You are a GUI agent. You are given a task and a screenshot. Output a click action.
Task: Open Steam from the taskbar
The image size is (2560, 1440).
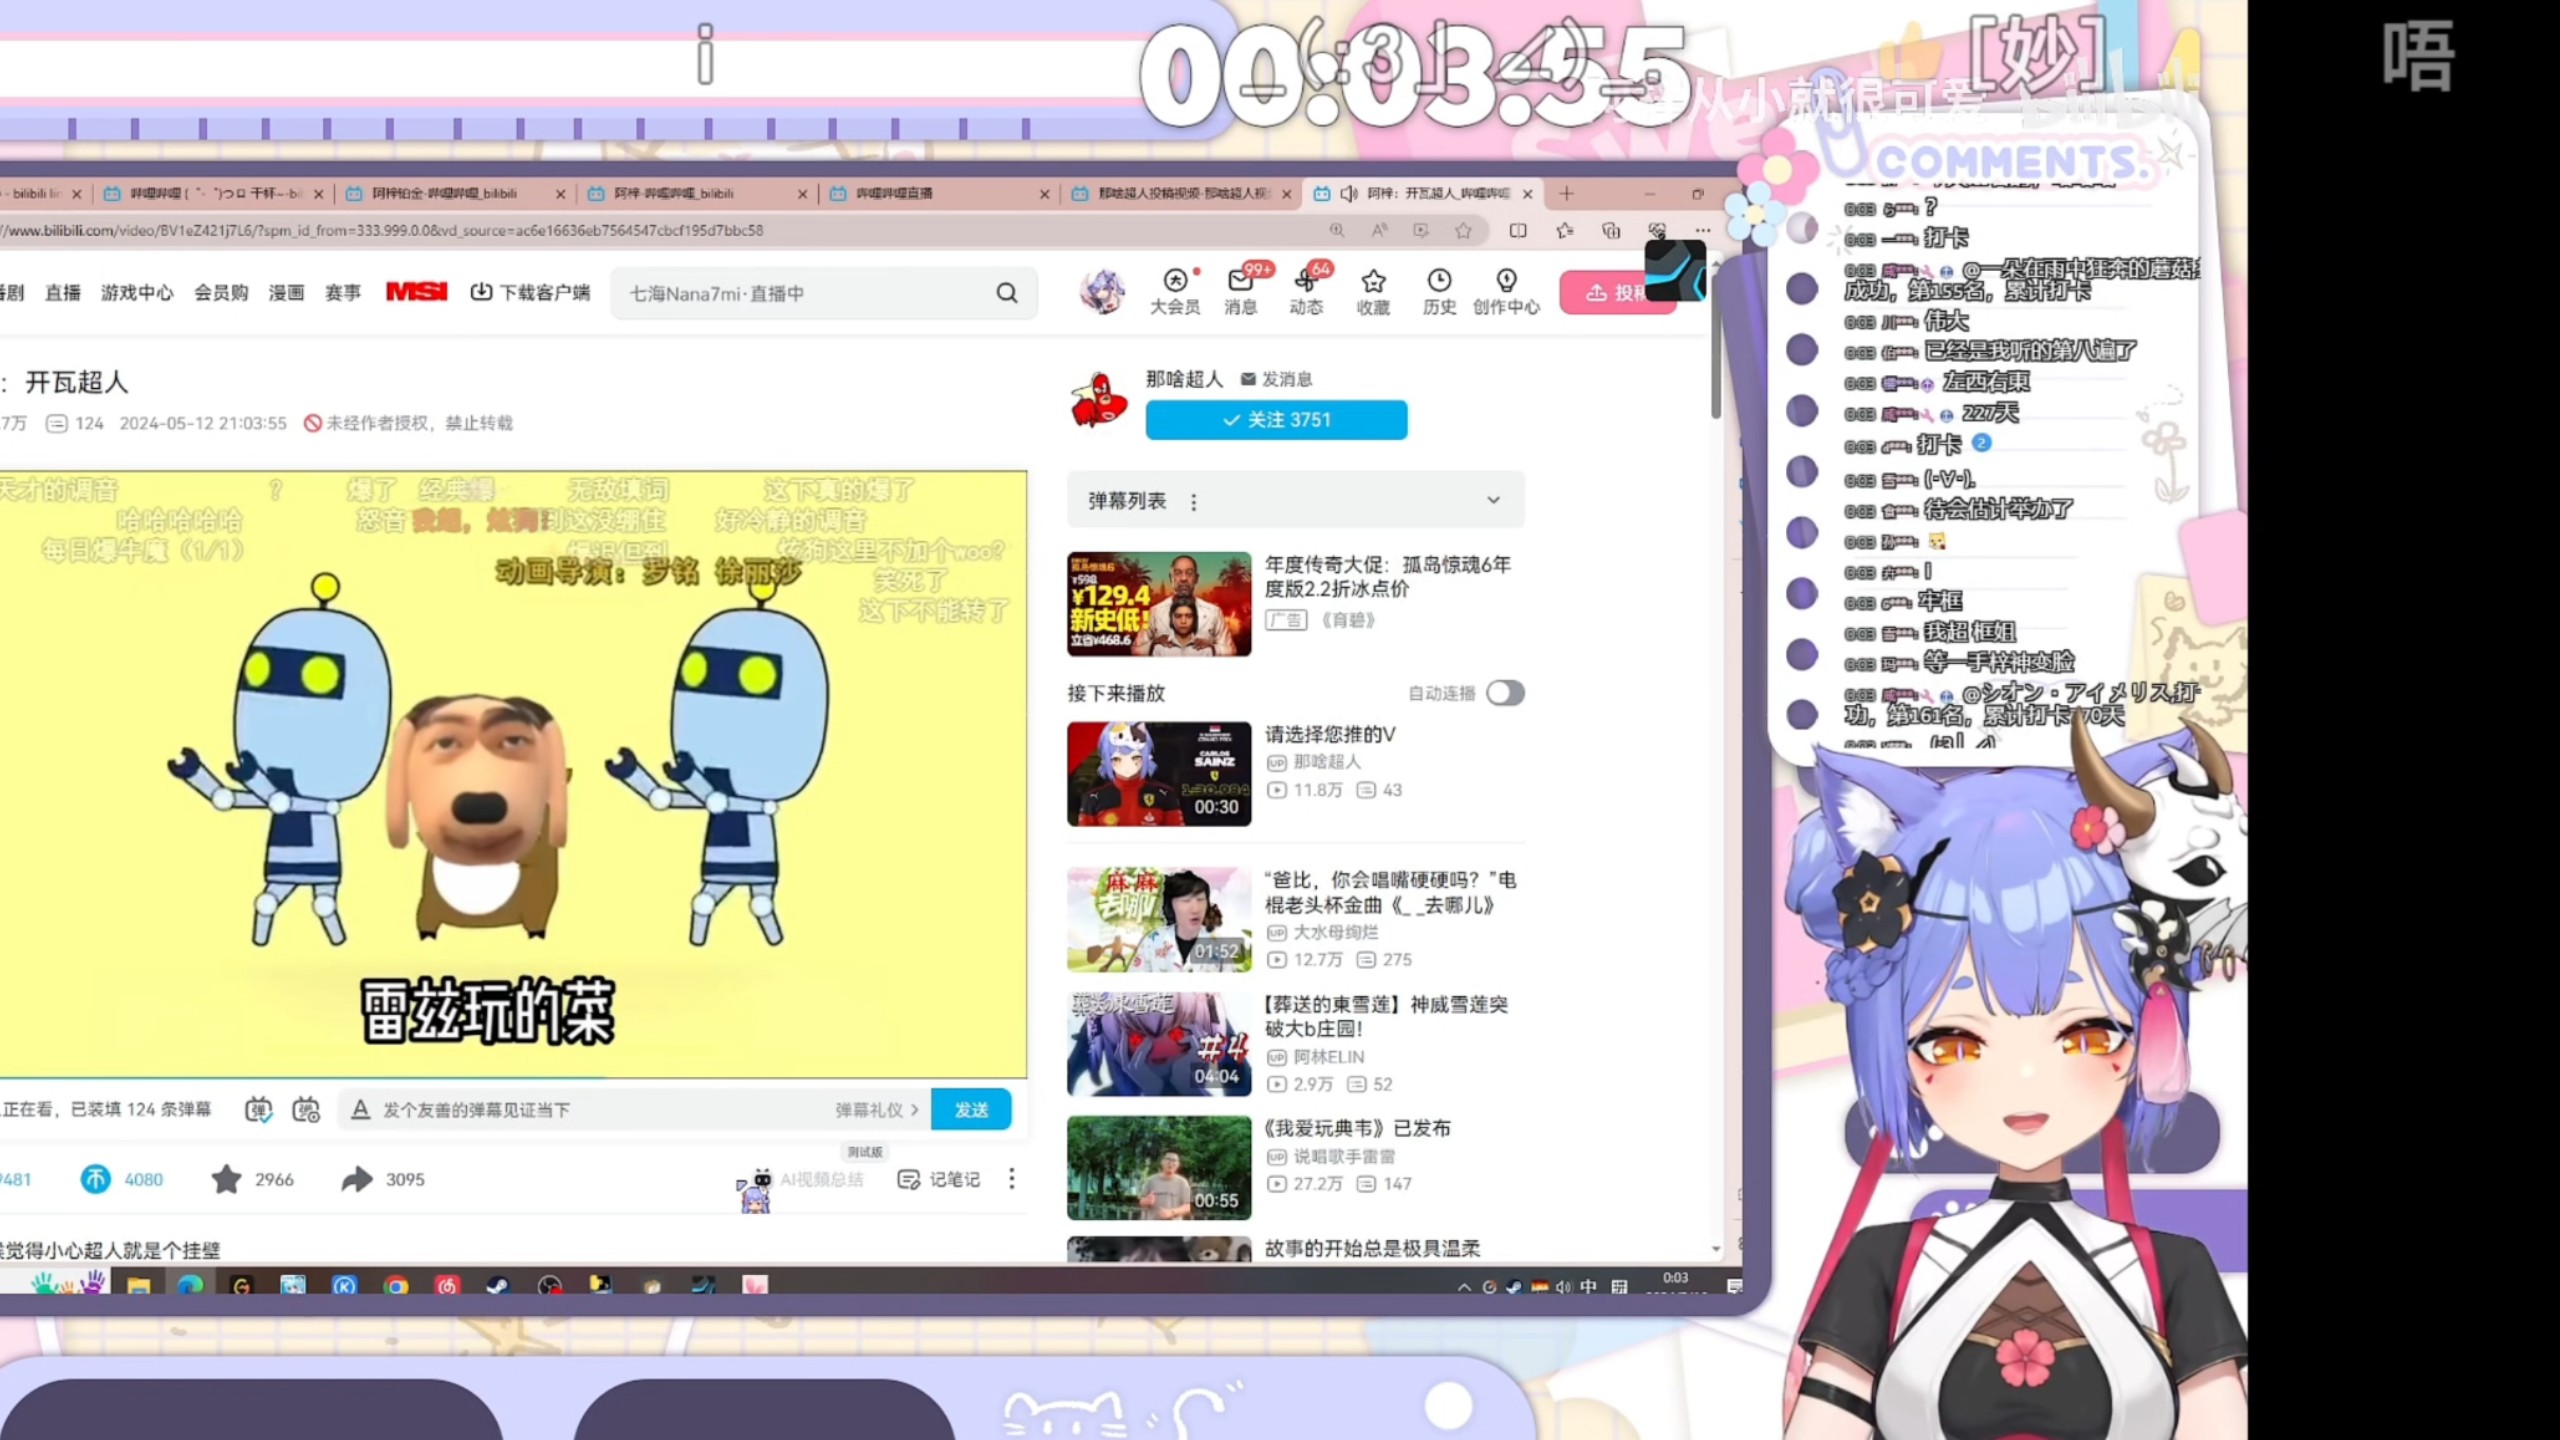[x=498, y=1286]
